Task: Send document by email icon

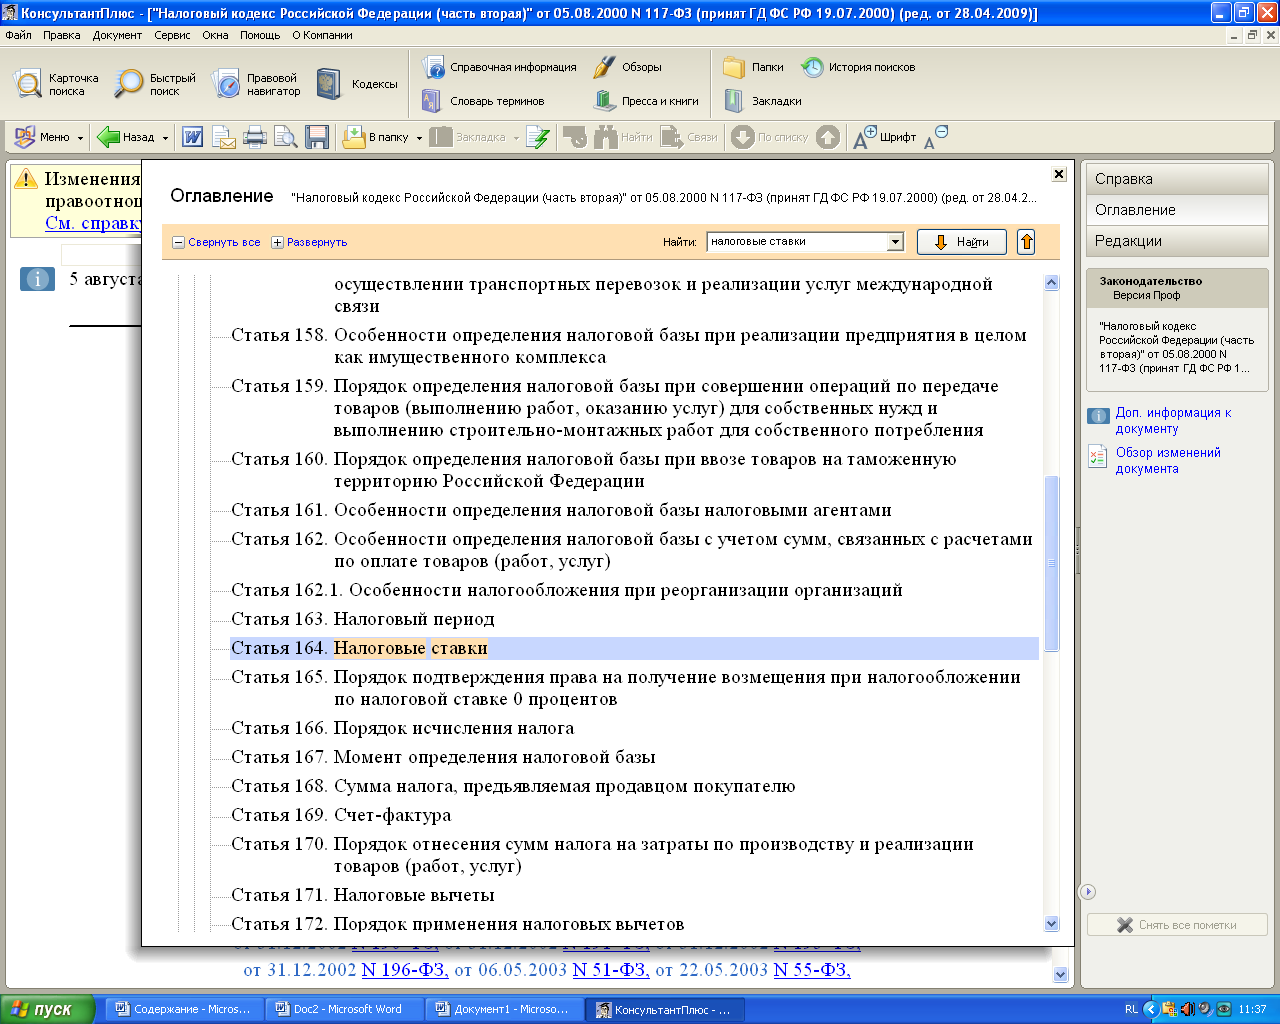Action: pyautogui.click(x=224, y=137)
